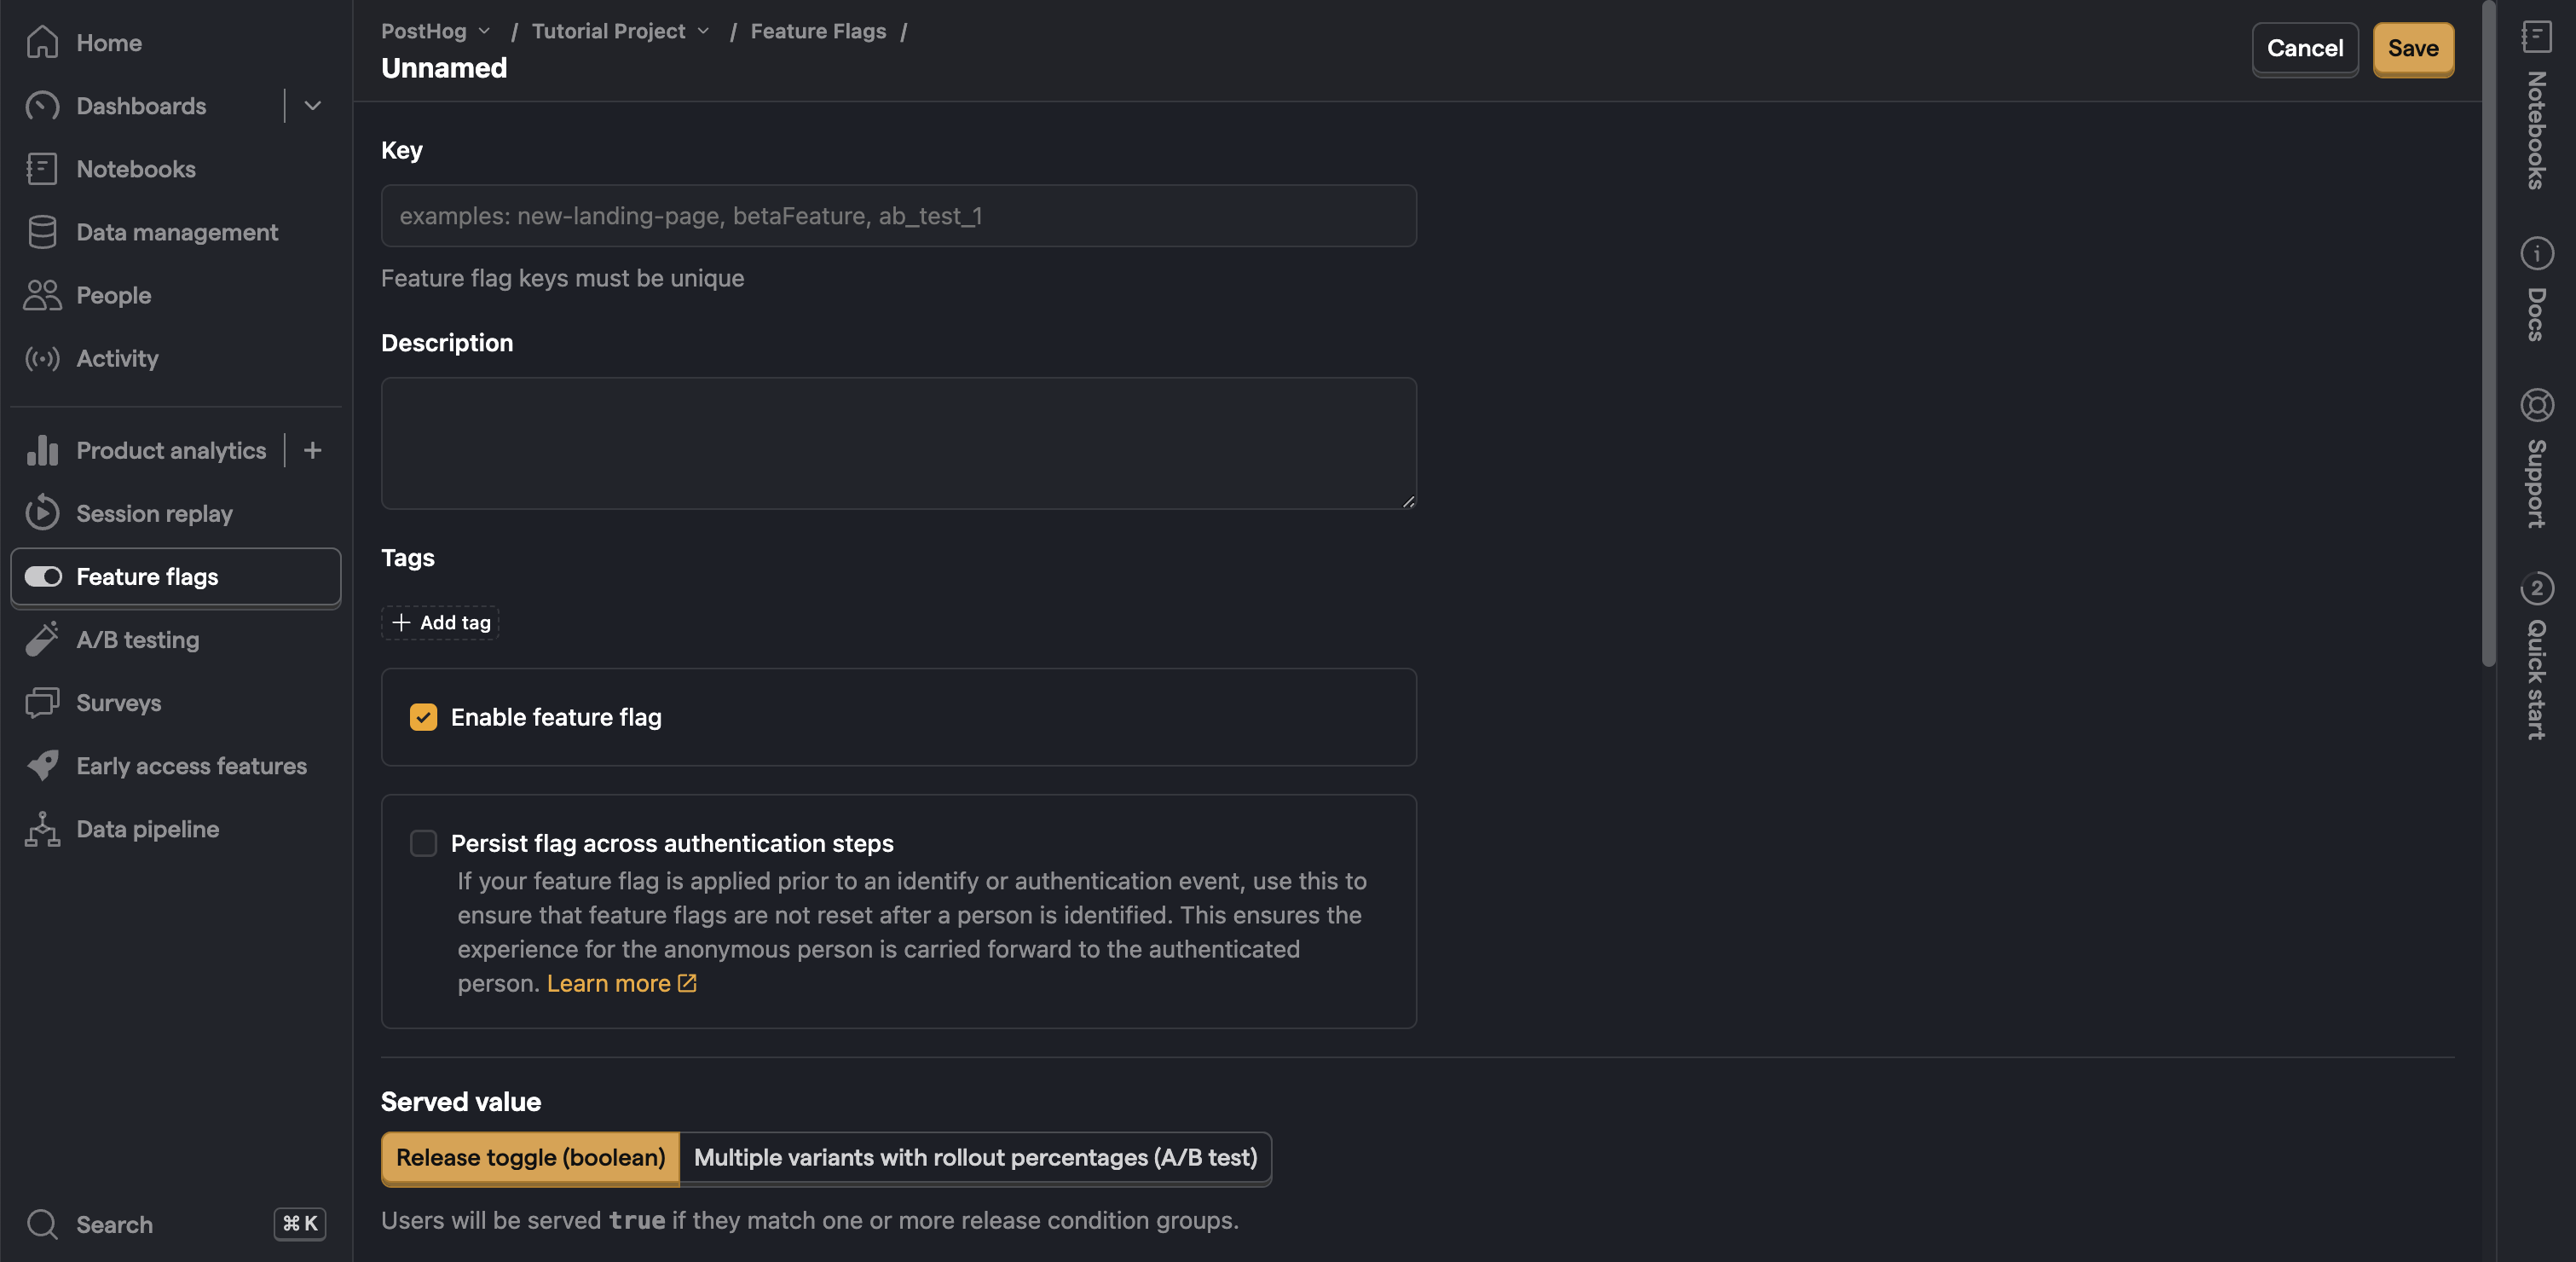Viewport: 2576px width, 1262px height.
Task: Click the A/B testing sidebar icon
Action: pos(43,640)
